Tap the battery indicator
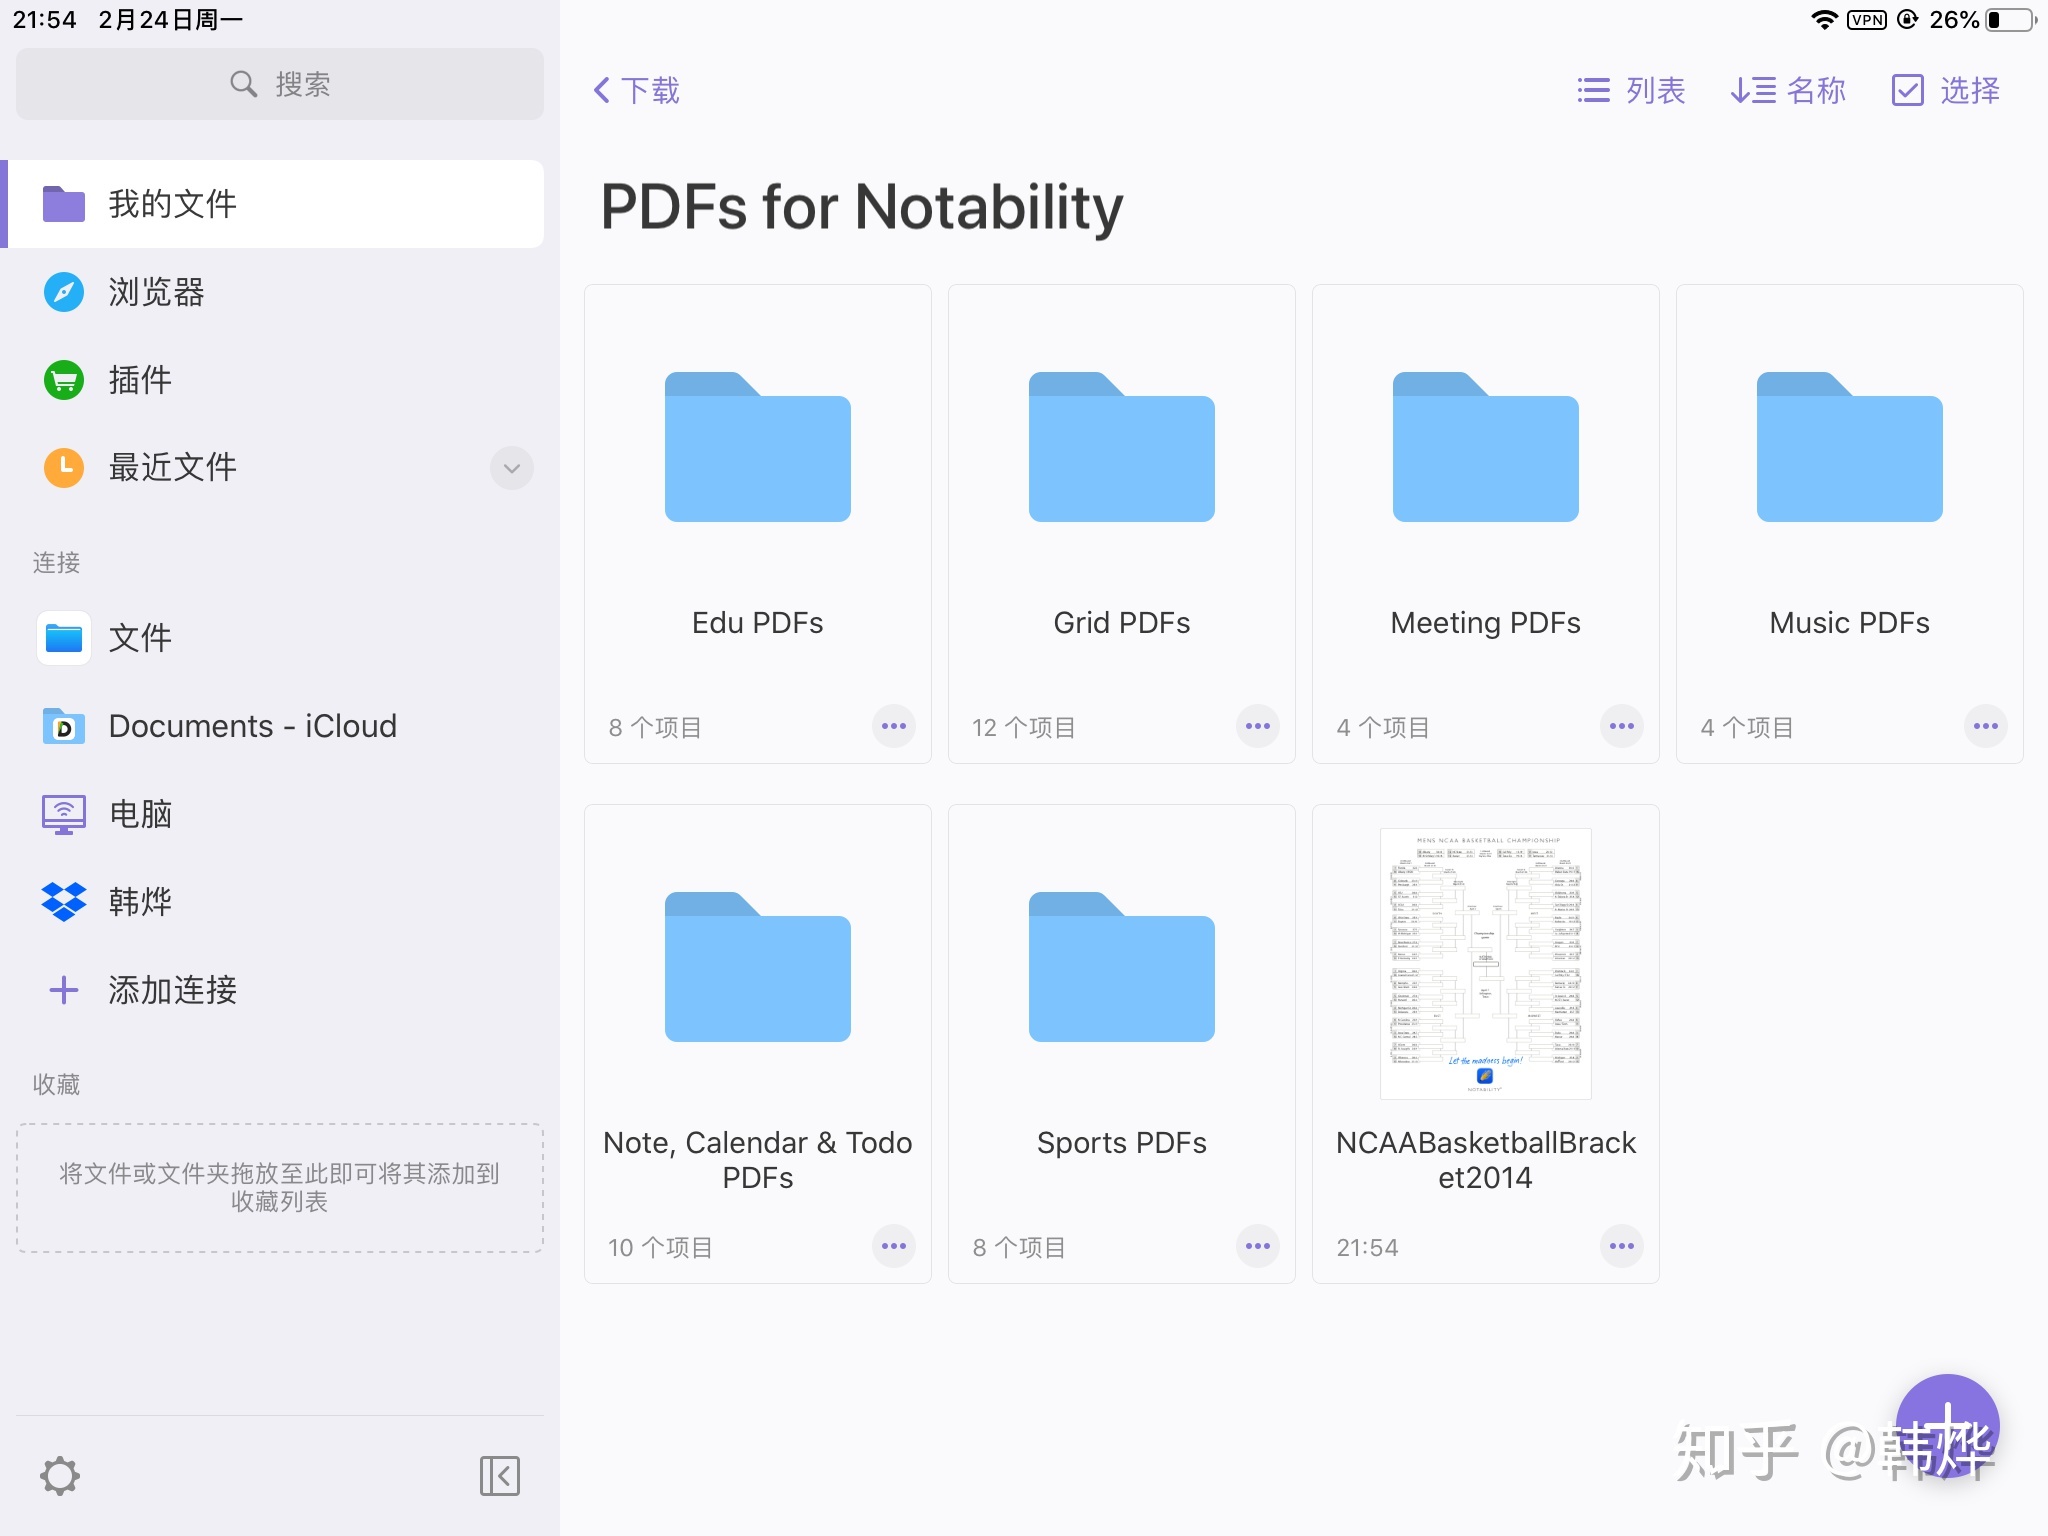The image size is (2048, 1536). (2011, 20)
